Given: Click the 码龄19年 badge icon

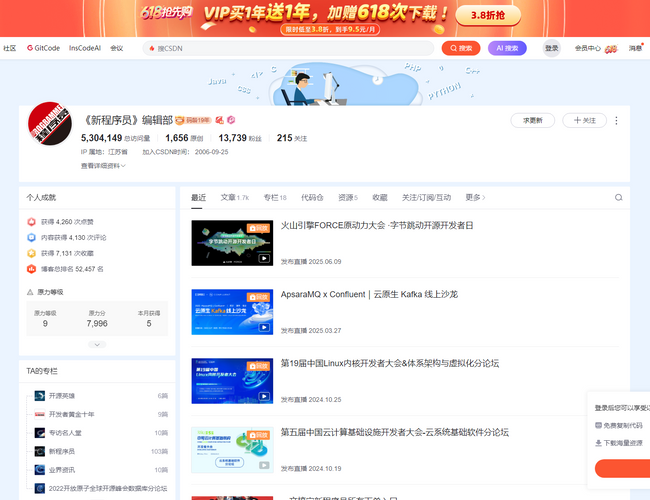Looking at the screenshot, I should pos(193,120).
